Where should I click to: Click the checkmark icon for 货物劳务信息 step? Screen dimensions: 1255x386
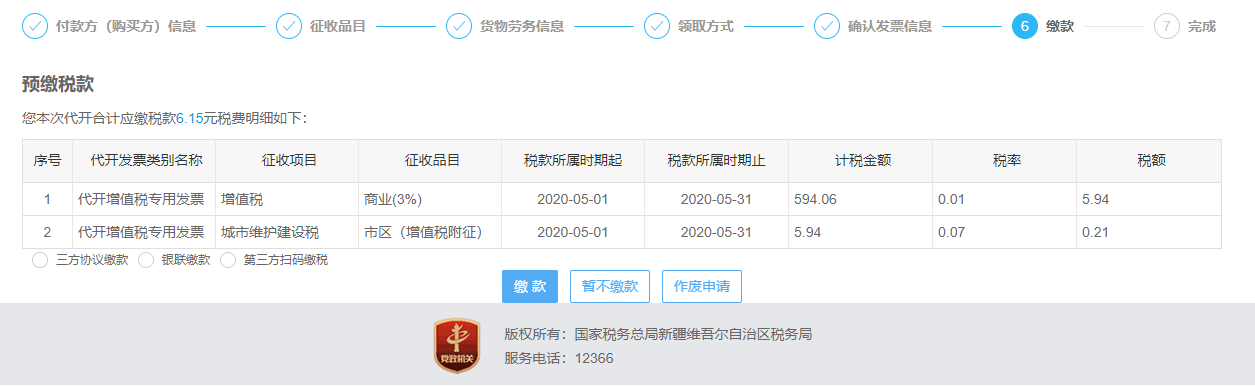click(x=459, y=26)
